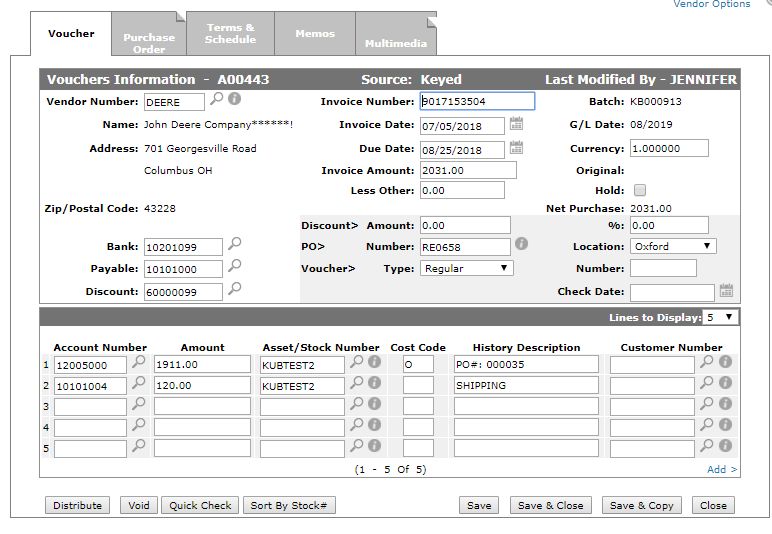The image size is (772, 534).
Task: Click the PO Number info icon
Action: (521, 244)
